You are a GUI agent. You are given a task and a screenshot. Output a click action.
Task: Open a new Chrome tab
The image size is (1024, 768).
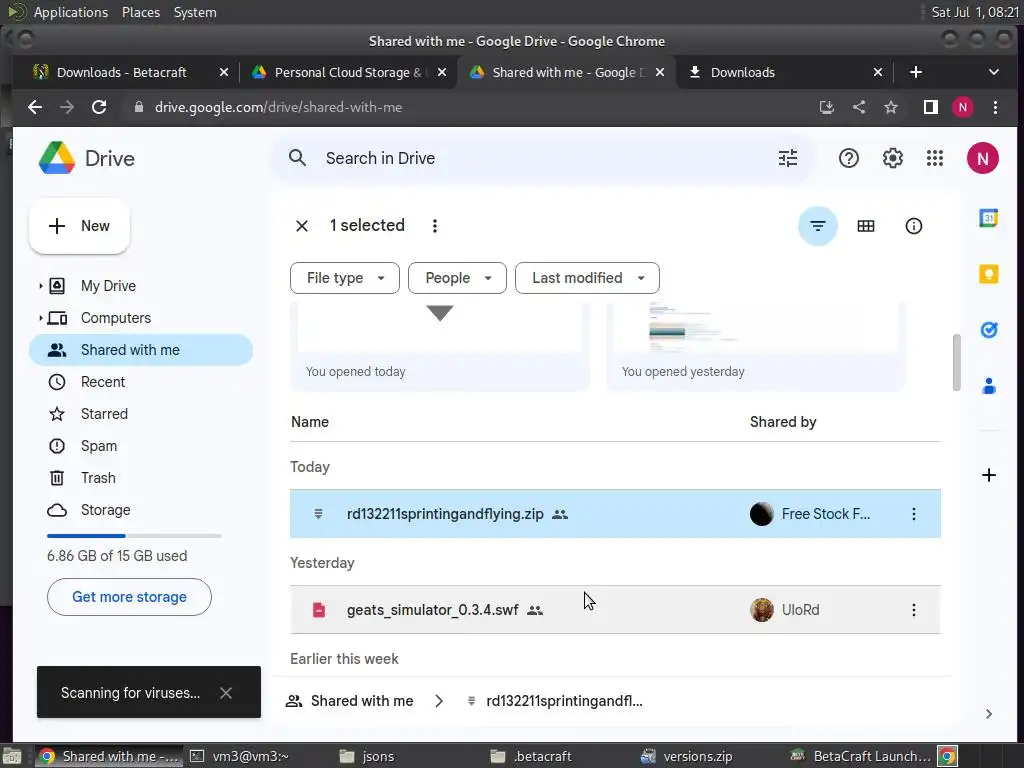(x=916, y=72)
